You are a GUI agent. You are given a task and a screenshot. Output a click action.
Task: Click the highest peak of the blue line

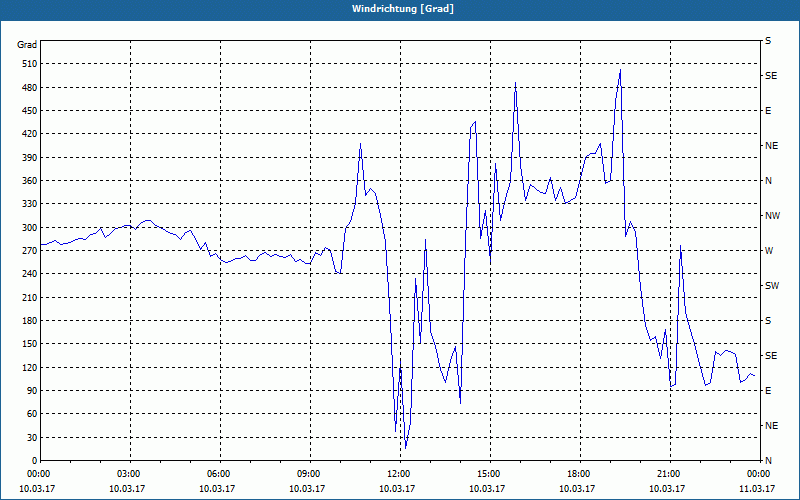click(x=620, y=69)
